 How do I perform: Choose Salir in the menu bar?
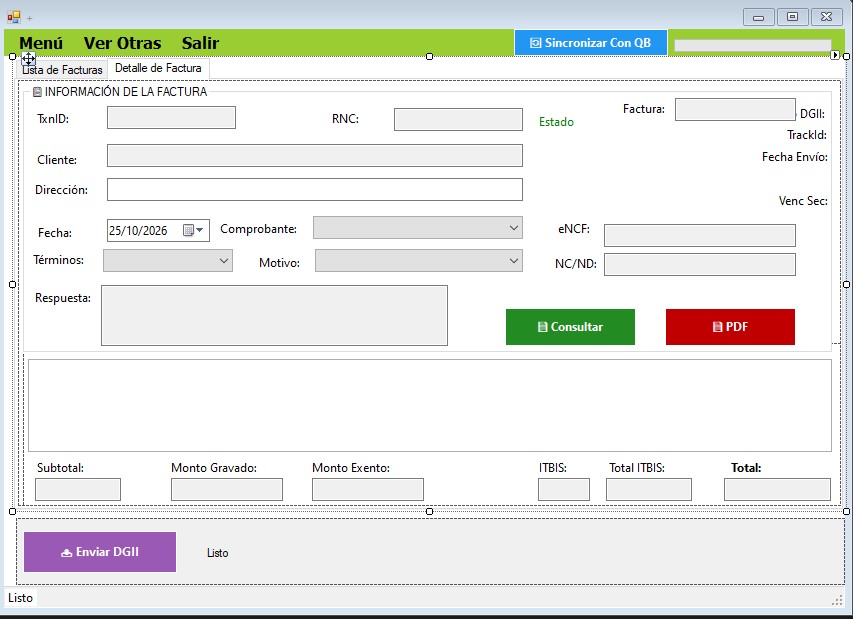200,43
